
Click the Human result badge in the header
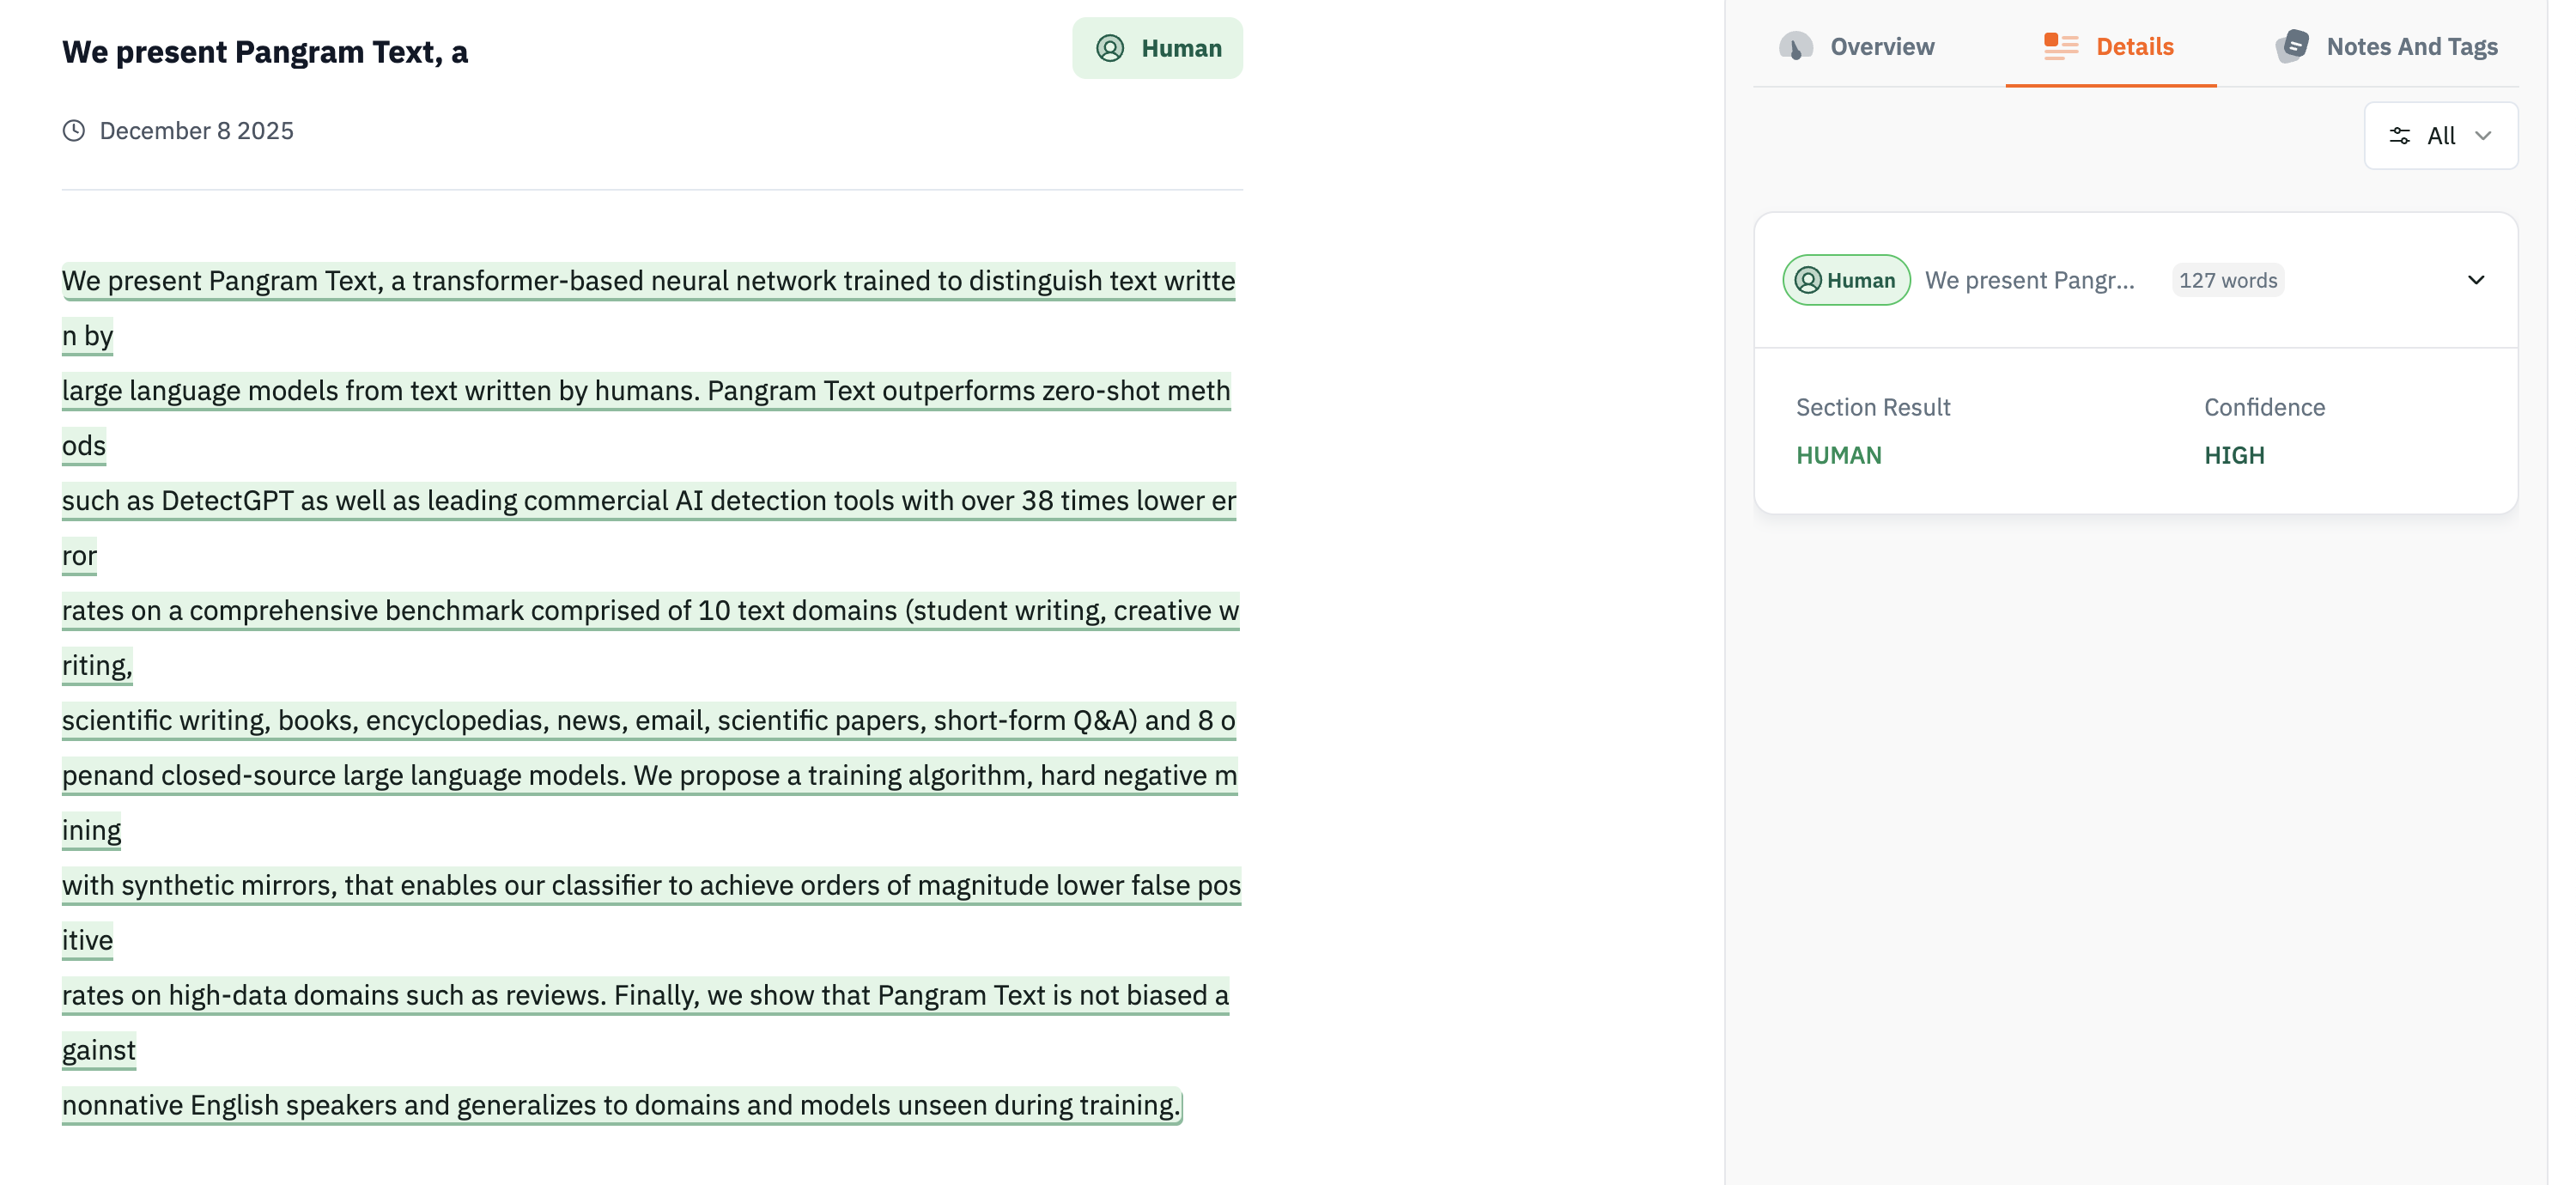1157,48
